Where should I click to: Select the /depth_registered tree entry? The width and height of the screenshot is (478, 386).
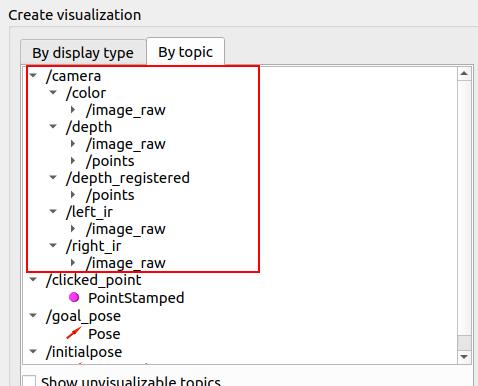point(128,178)
